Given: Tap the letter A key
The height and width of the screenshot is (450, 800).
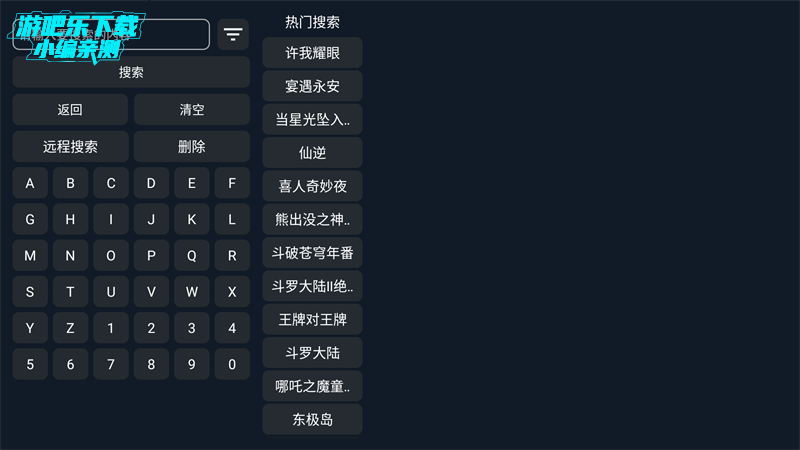Looking at the screenshot, I should 30,184.
